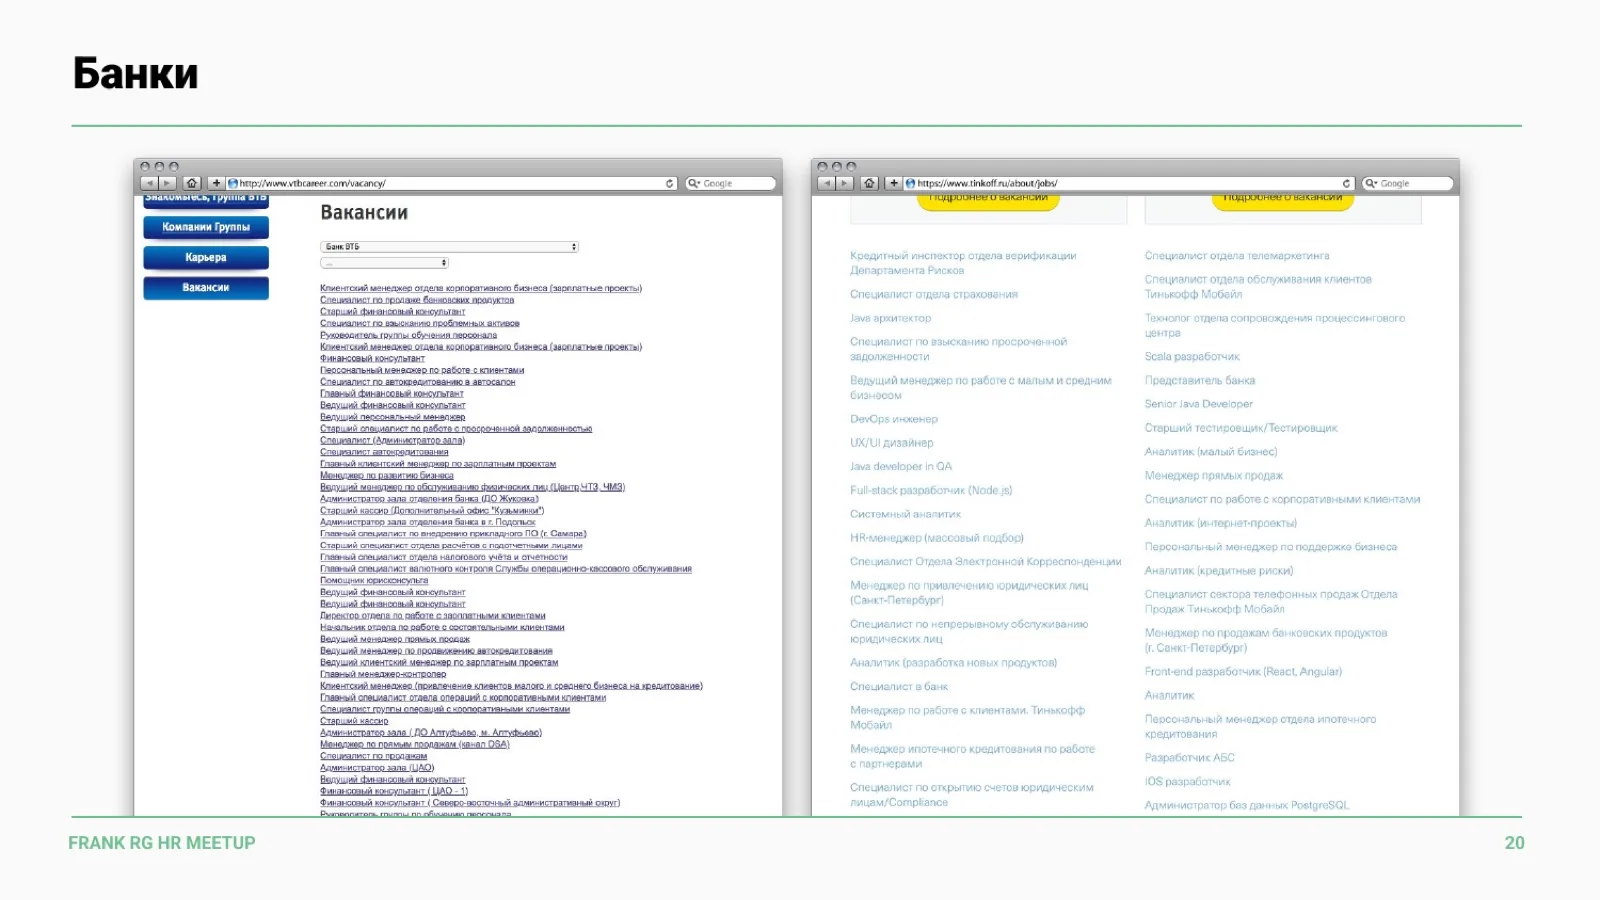Open the 'Java developer in QA' vacancy
The image size is (1600, 900).
[901, 467]
